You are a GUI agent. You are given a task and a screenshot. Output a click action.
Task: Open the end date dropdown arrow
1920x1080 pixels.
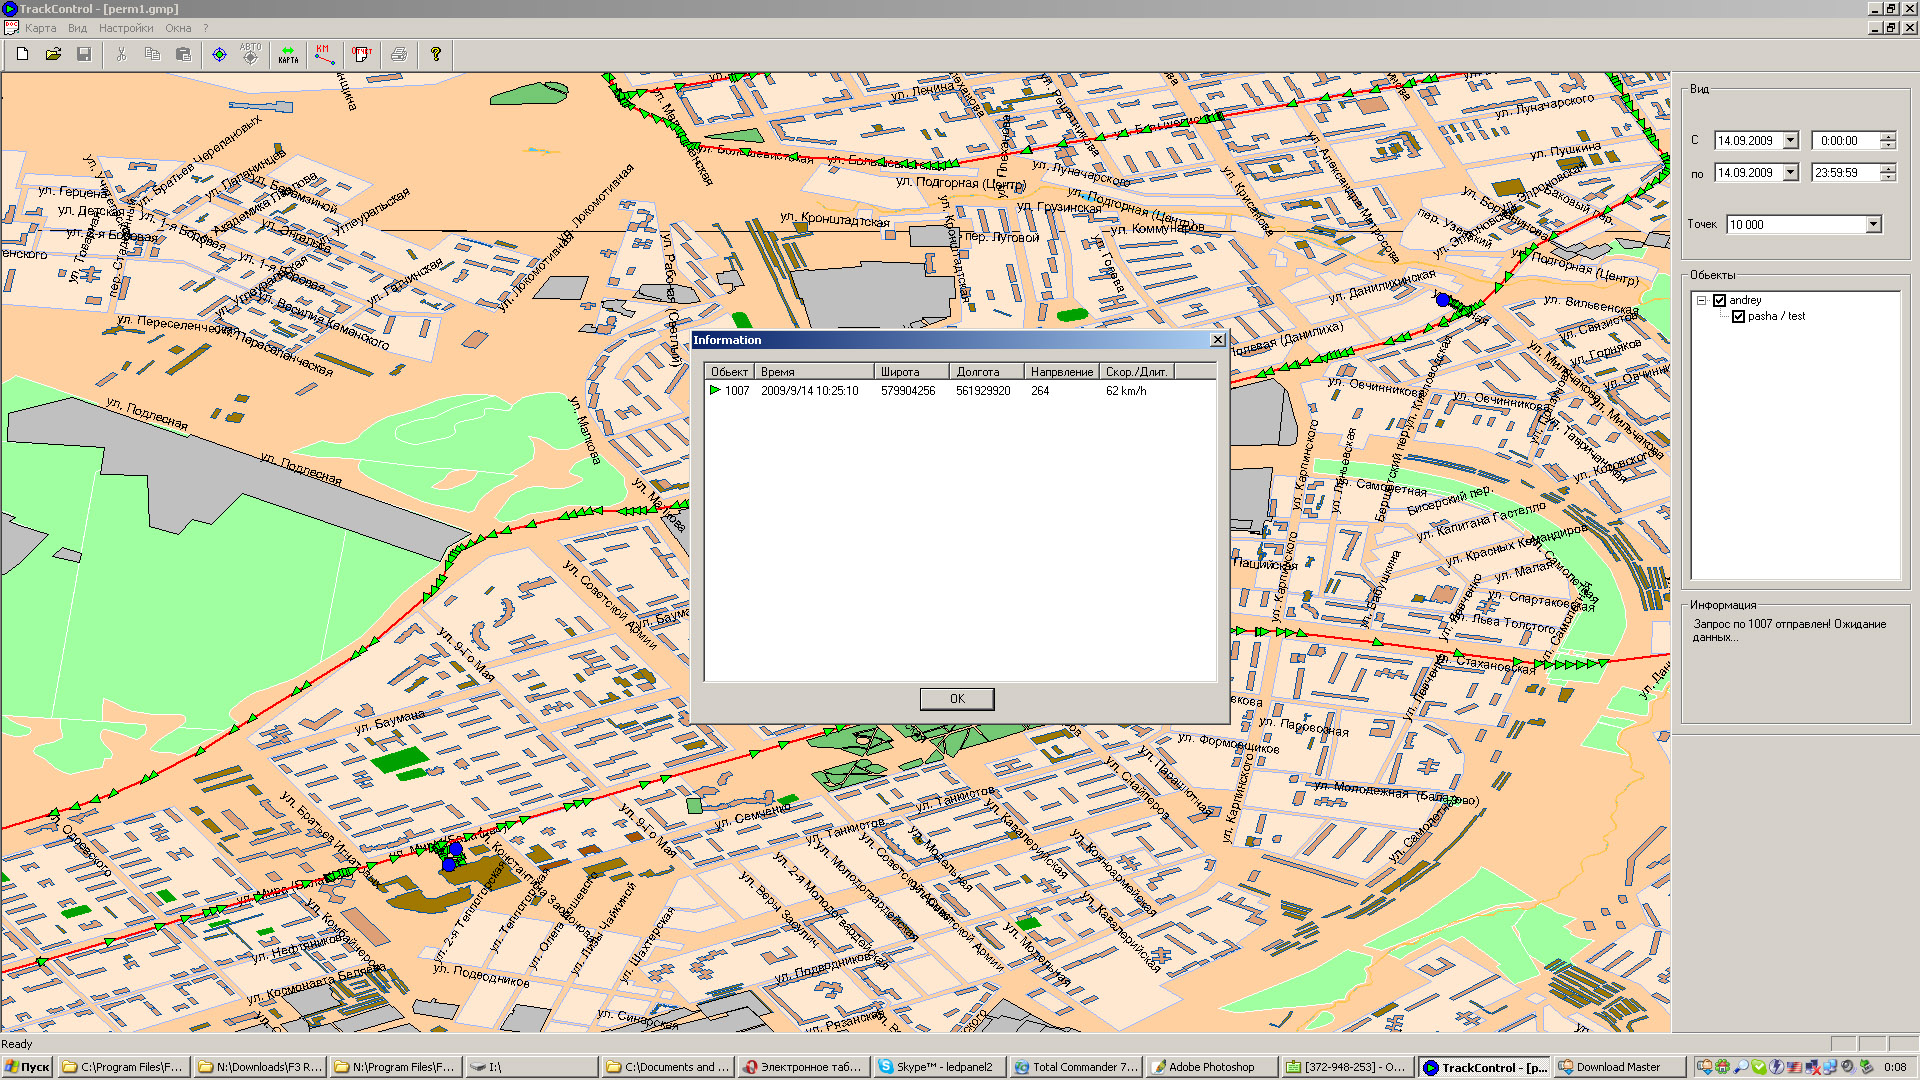pyautogui.click(x=1790, y=173)
